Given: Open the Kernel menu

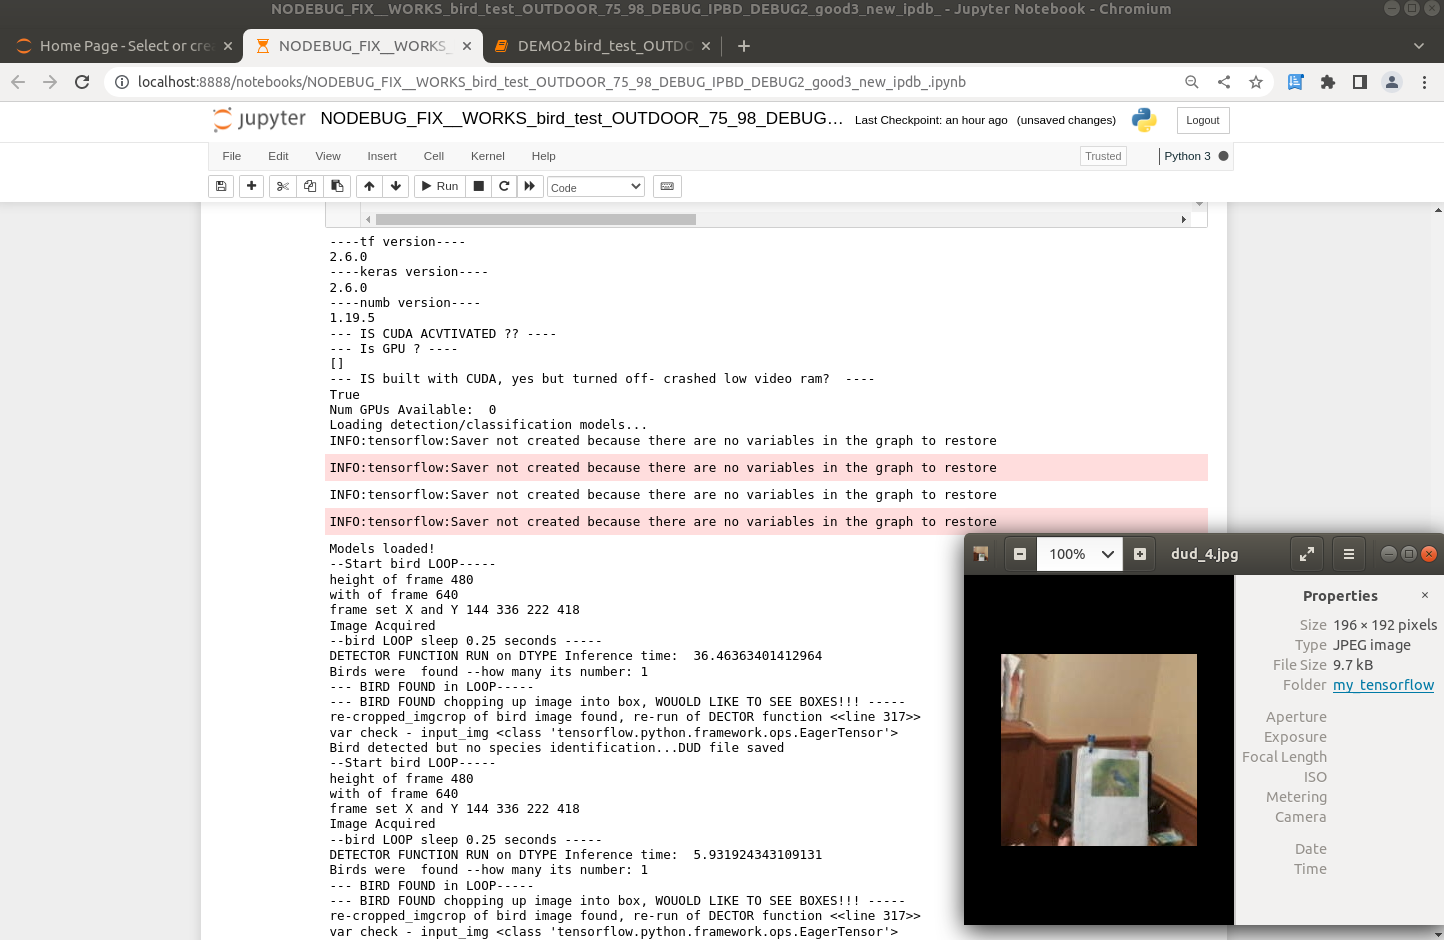Looking at the screenshot, I should coord(487,156).
